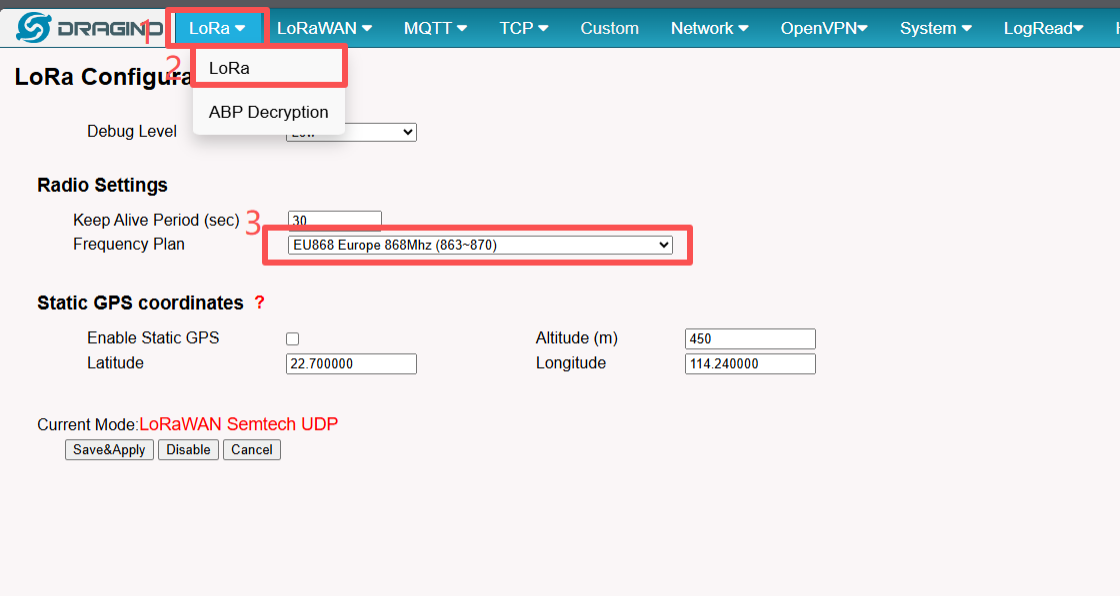The image size is (1120, 596).
Task: Click the Disable button
Action: pos(188,450)
